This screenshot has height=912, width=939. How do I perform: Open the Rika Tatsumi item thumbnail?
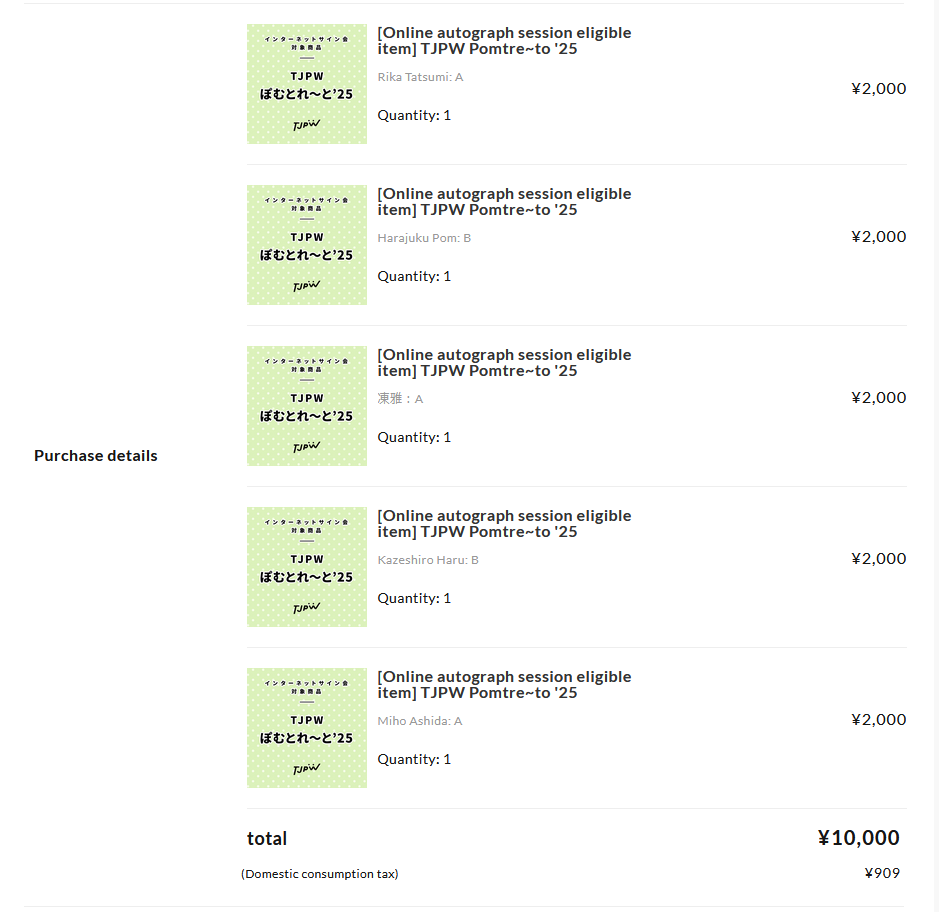[x=307, y=84]
